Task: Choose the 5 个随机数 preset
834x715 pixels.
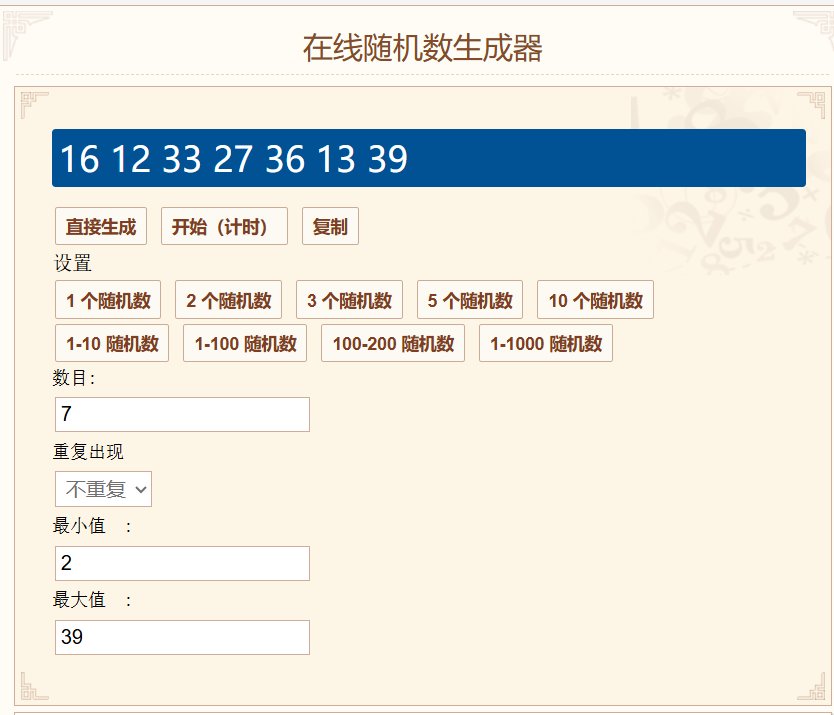Action: [470, 300]
